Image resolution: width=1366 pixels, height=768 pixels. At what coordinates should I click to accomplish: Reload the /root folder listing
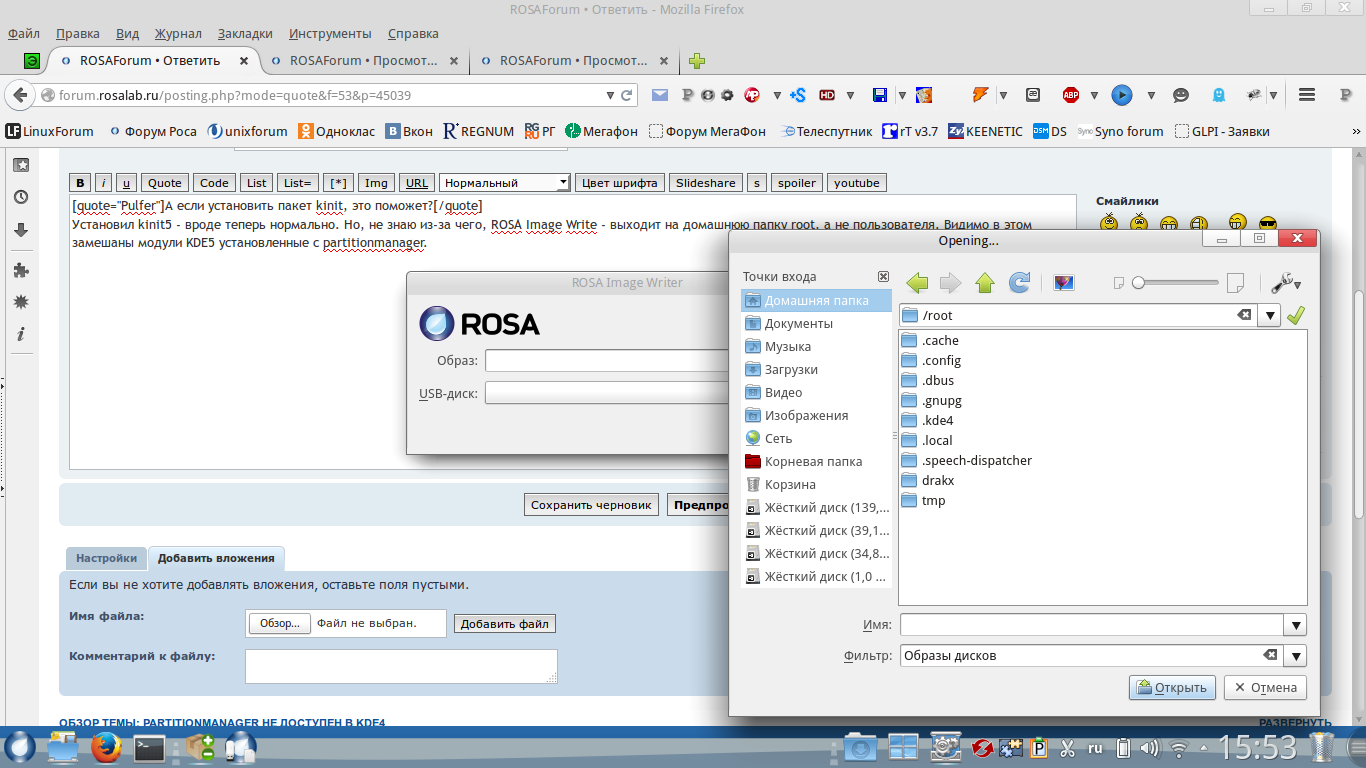pyautogui.click(x=1019, y=283)
